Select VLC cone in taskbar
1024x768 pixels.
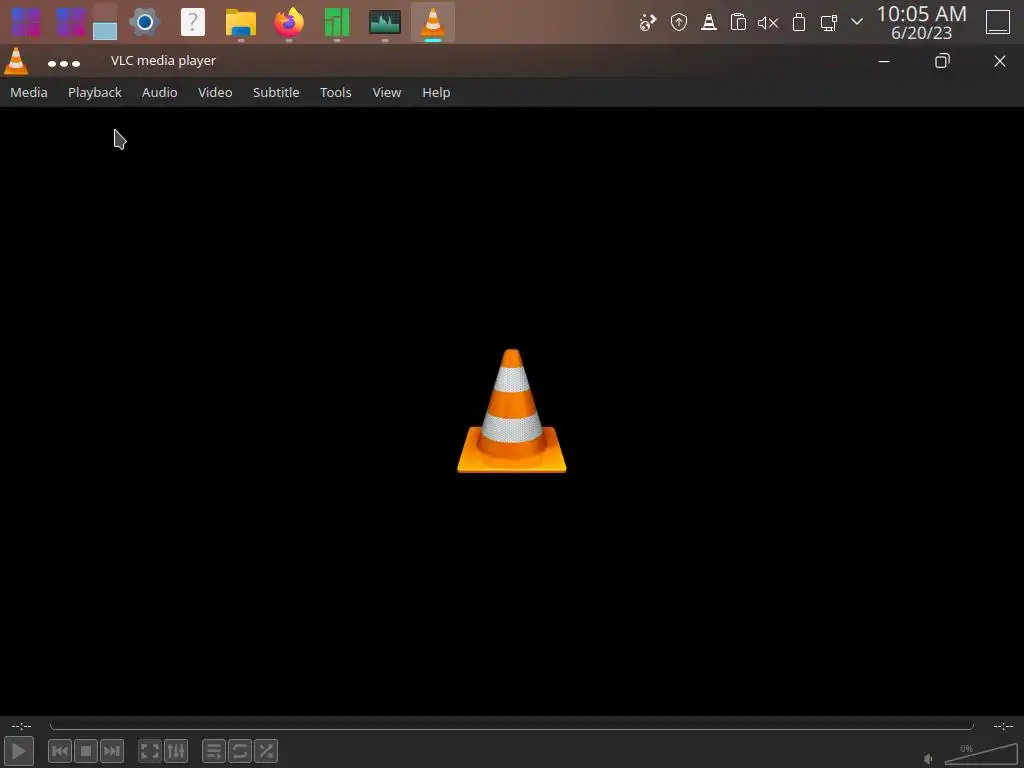pos(432,22)
